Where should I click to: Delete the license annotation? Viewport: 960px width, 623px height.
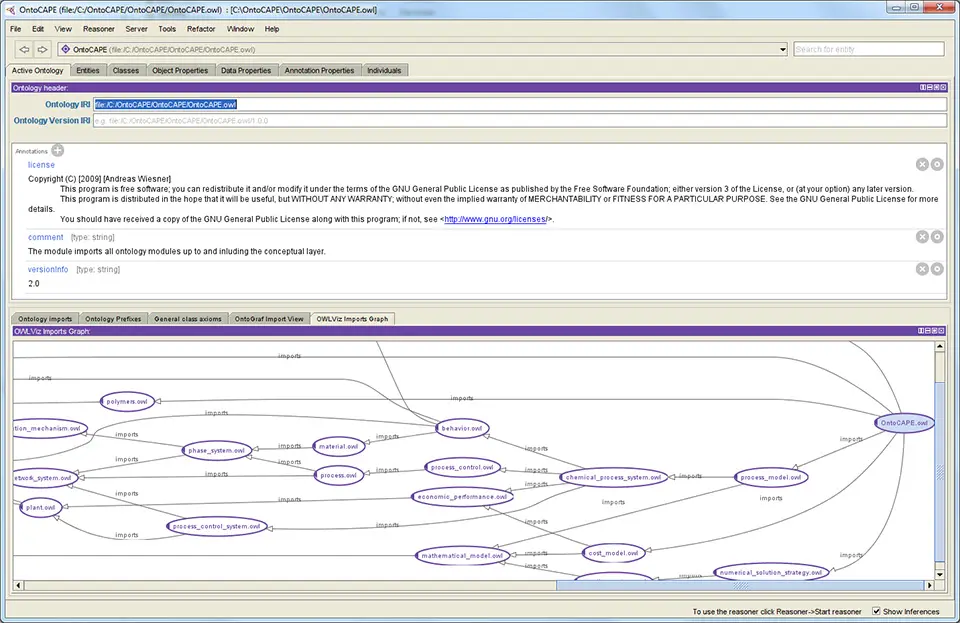point(922,165)
